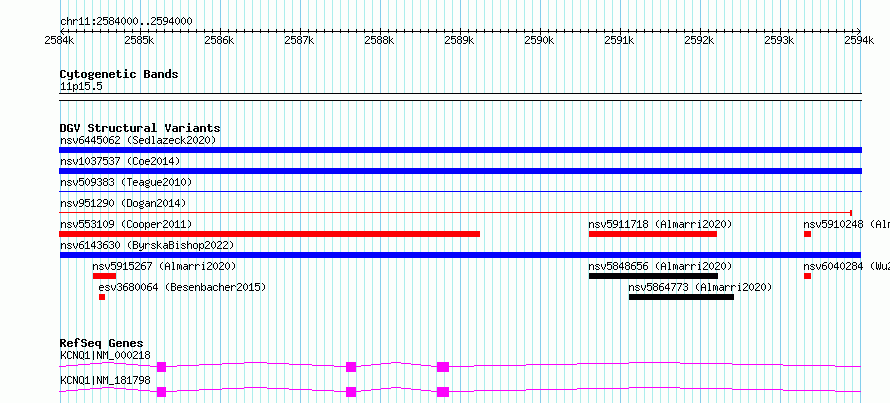890x403 pixels.
Task: Click the RefSeq Genes track heading
Action: [102, 343]
